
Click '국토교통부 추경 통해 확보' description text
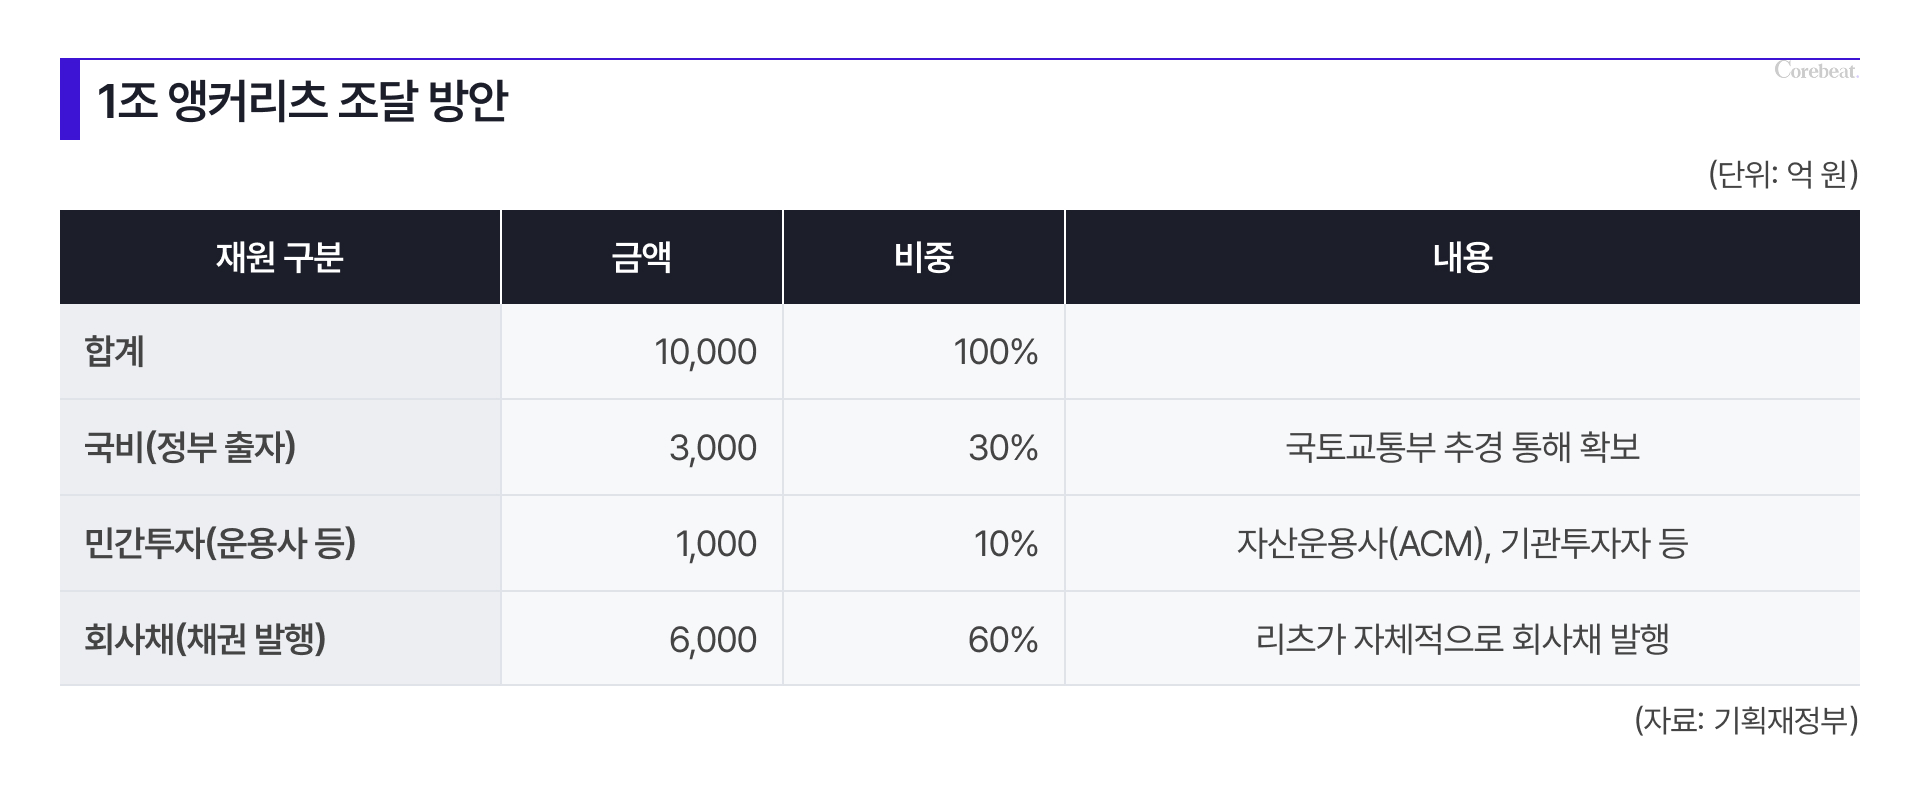coord(1462,447)
